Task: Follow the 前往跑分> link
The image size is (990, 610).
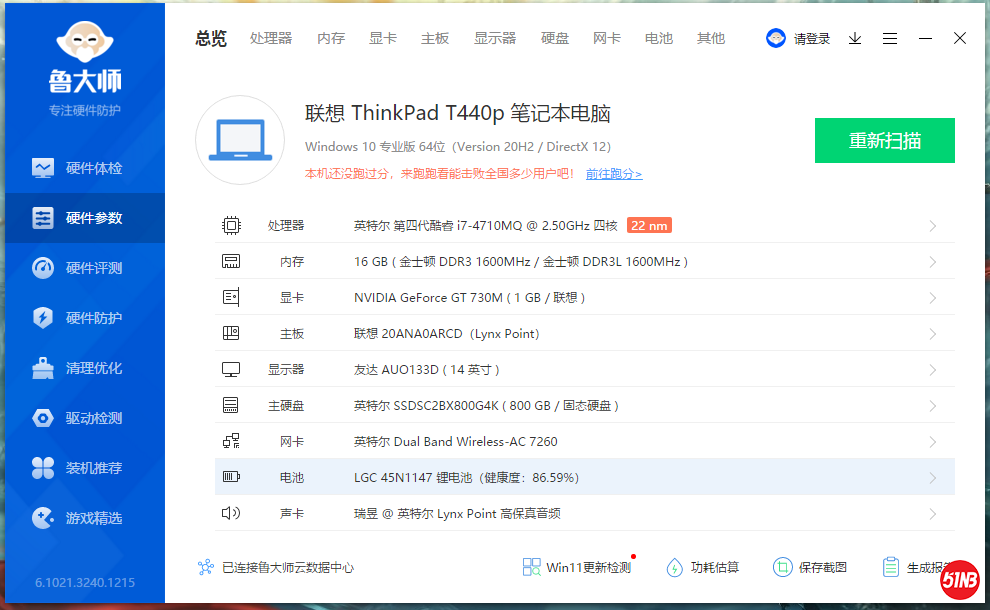Action: (614, 174)
